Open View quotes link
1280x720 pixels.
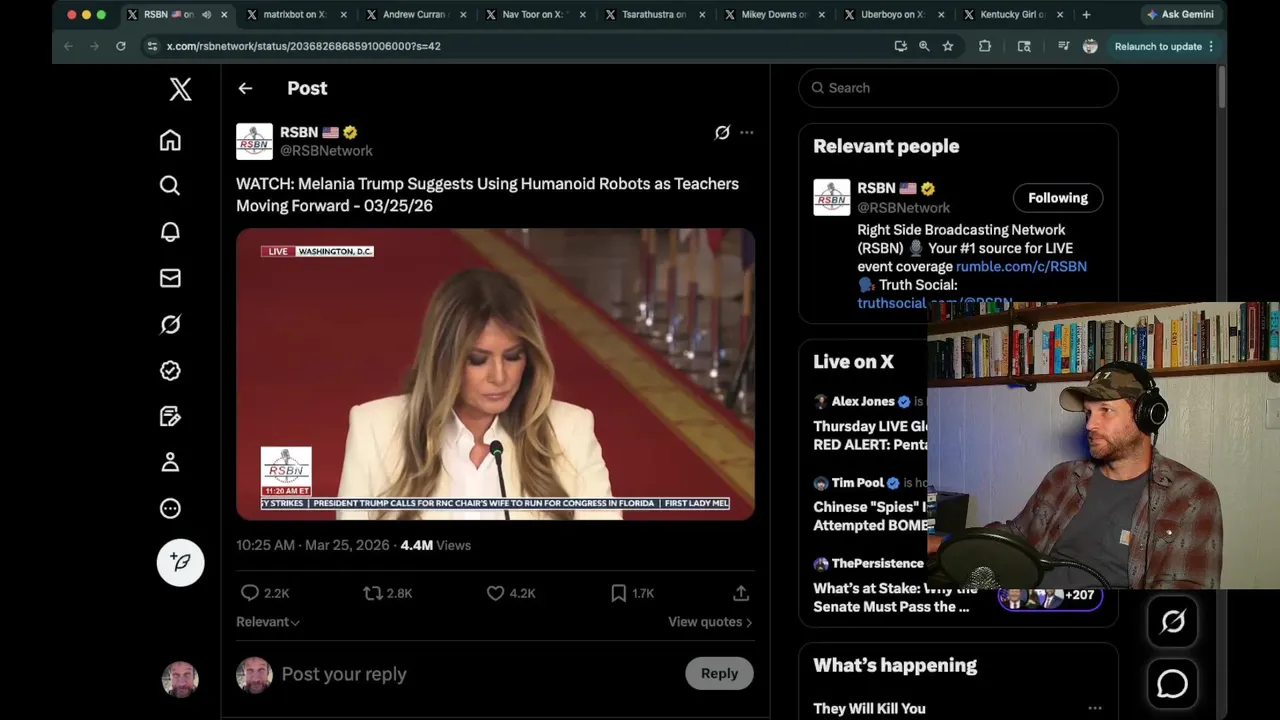tap(710, 622)
